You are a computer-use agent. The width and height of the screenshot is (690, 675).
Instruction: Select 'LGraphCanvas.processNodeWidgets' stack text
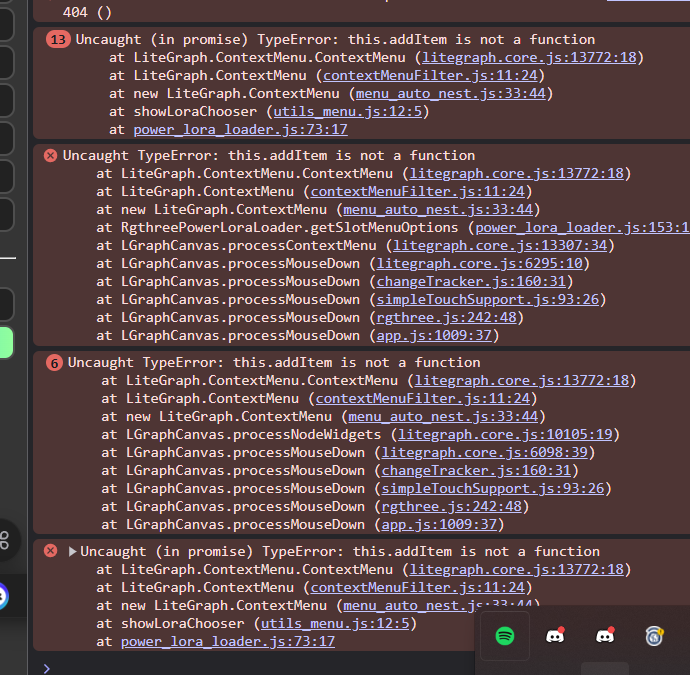(x=253, y=435)
